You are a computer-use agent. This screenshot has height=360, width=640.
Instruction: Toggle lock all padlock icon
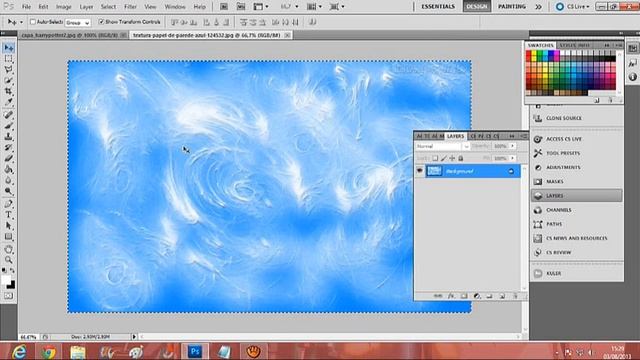click(461, 158)
